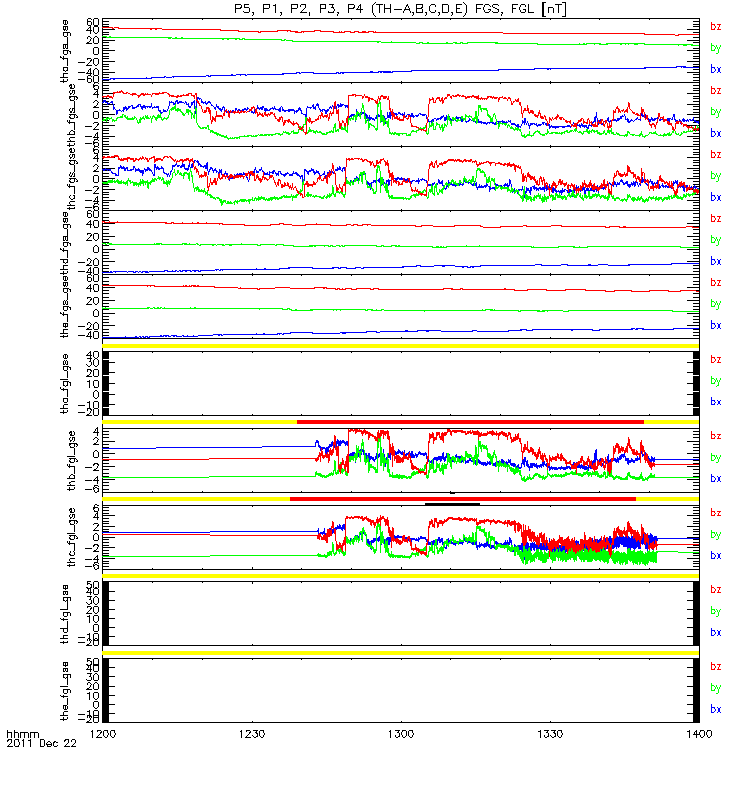Click by legend label beside tha_fgs_gse panel
This screenshot has height=800, width=750.
(715, 48)
